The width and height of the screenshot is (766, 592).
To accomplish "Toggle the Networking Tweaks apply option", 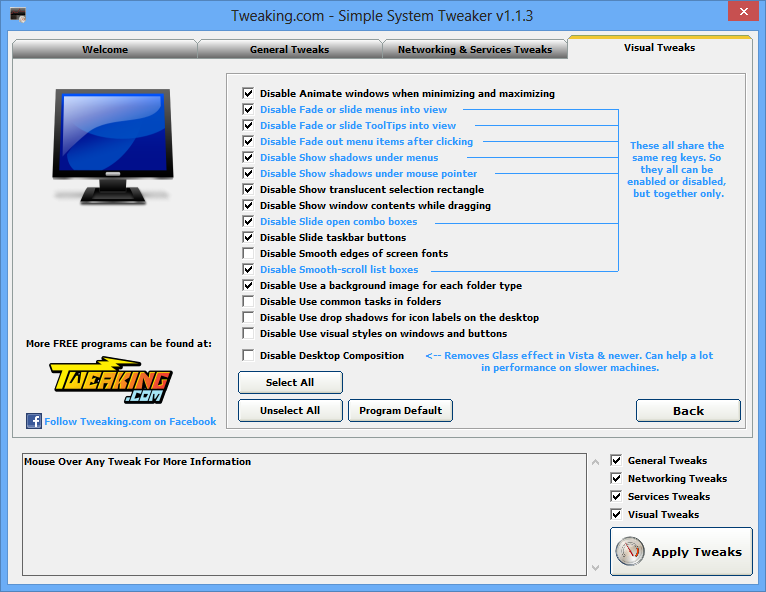I will click(x=616, y=478).
